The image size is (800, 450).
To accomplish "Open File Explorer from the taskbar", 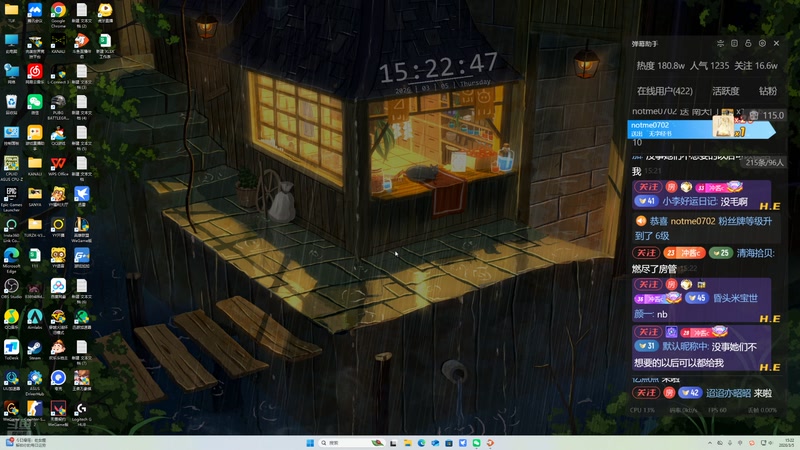I will [x=407, y=443].
